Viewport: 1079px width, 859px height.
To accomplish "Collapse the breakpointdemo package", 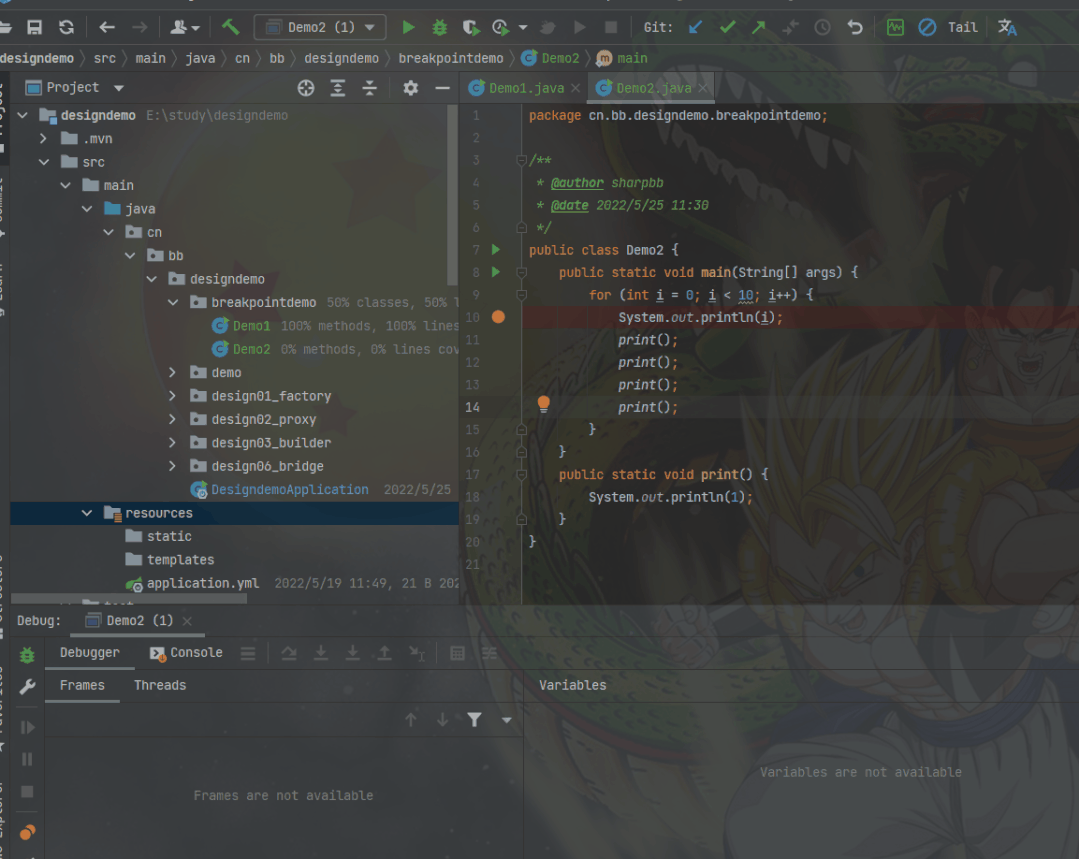I will [x=172, y=302].
